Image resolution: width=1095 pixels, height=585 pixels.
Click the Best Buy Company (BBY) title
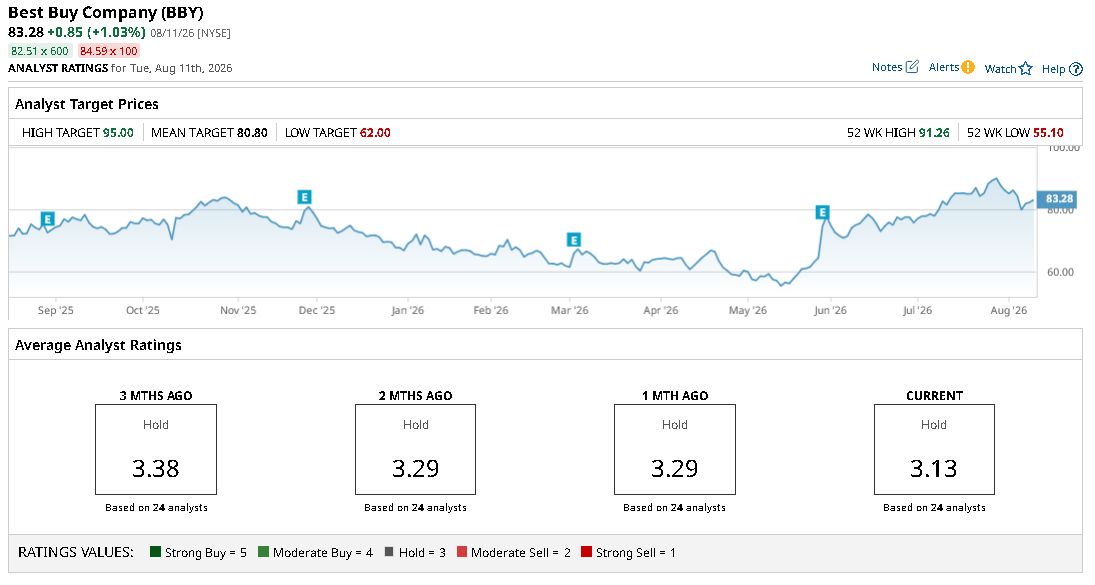tap(105, 13)
